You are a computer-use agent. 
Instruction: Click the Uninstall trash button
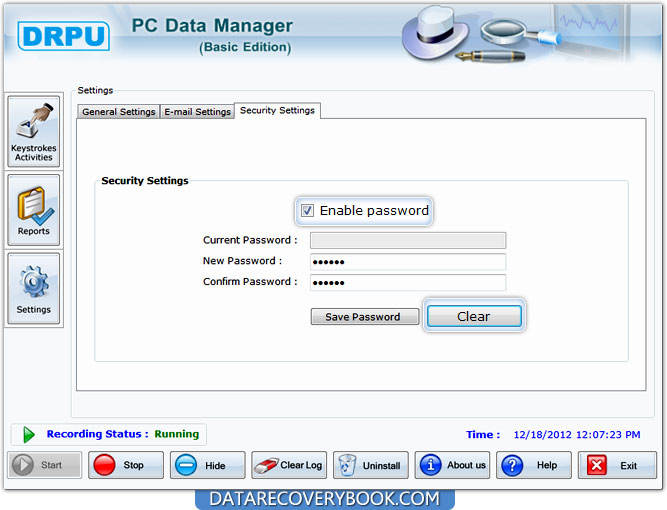(371, 465)
